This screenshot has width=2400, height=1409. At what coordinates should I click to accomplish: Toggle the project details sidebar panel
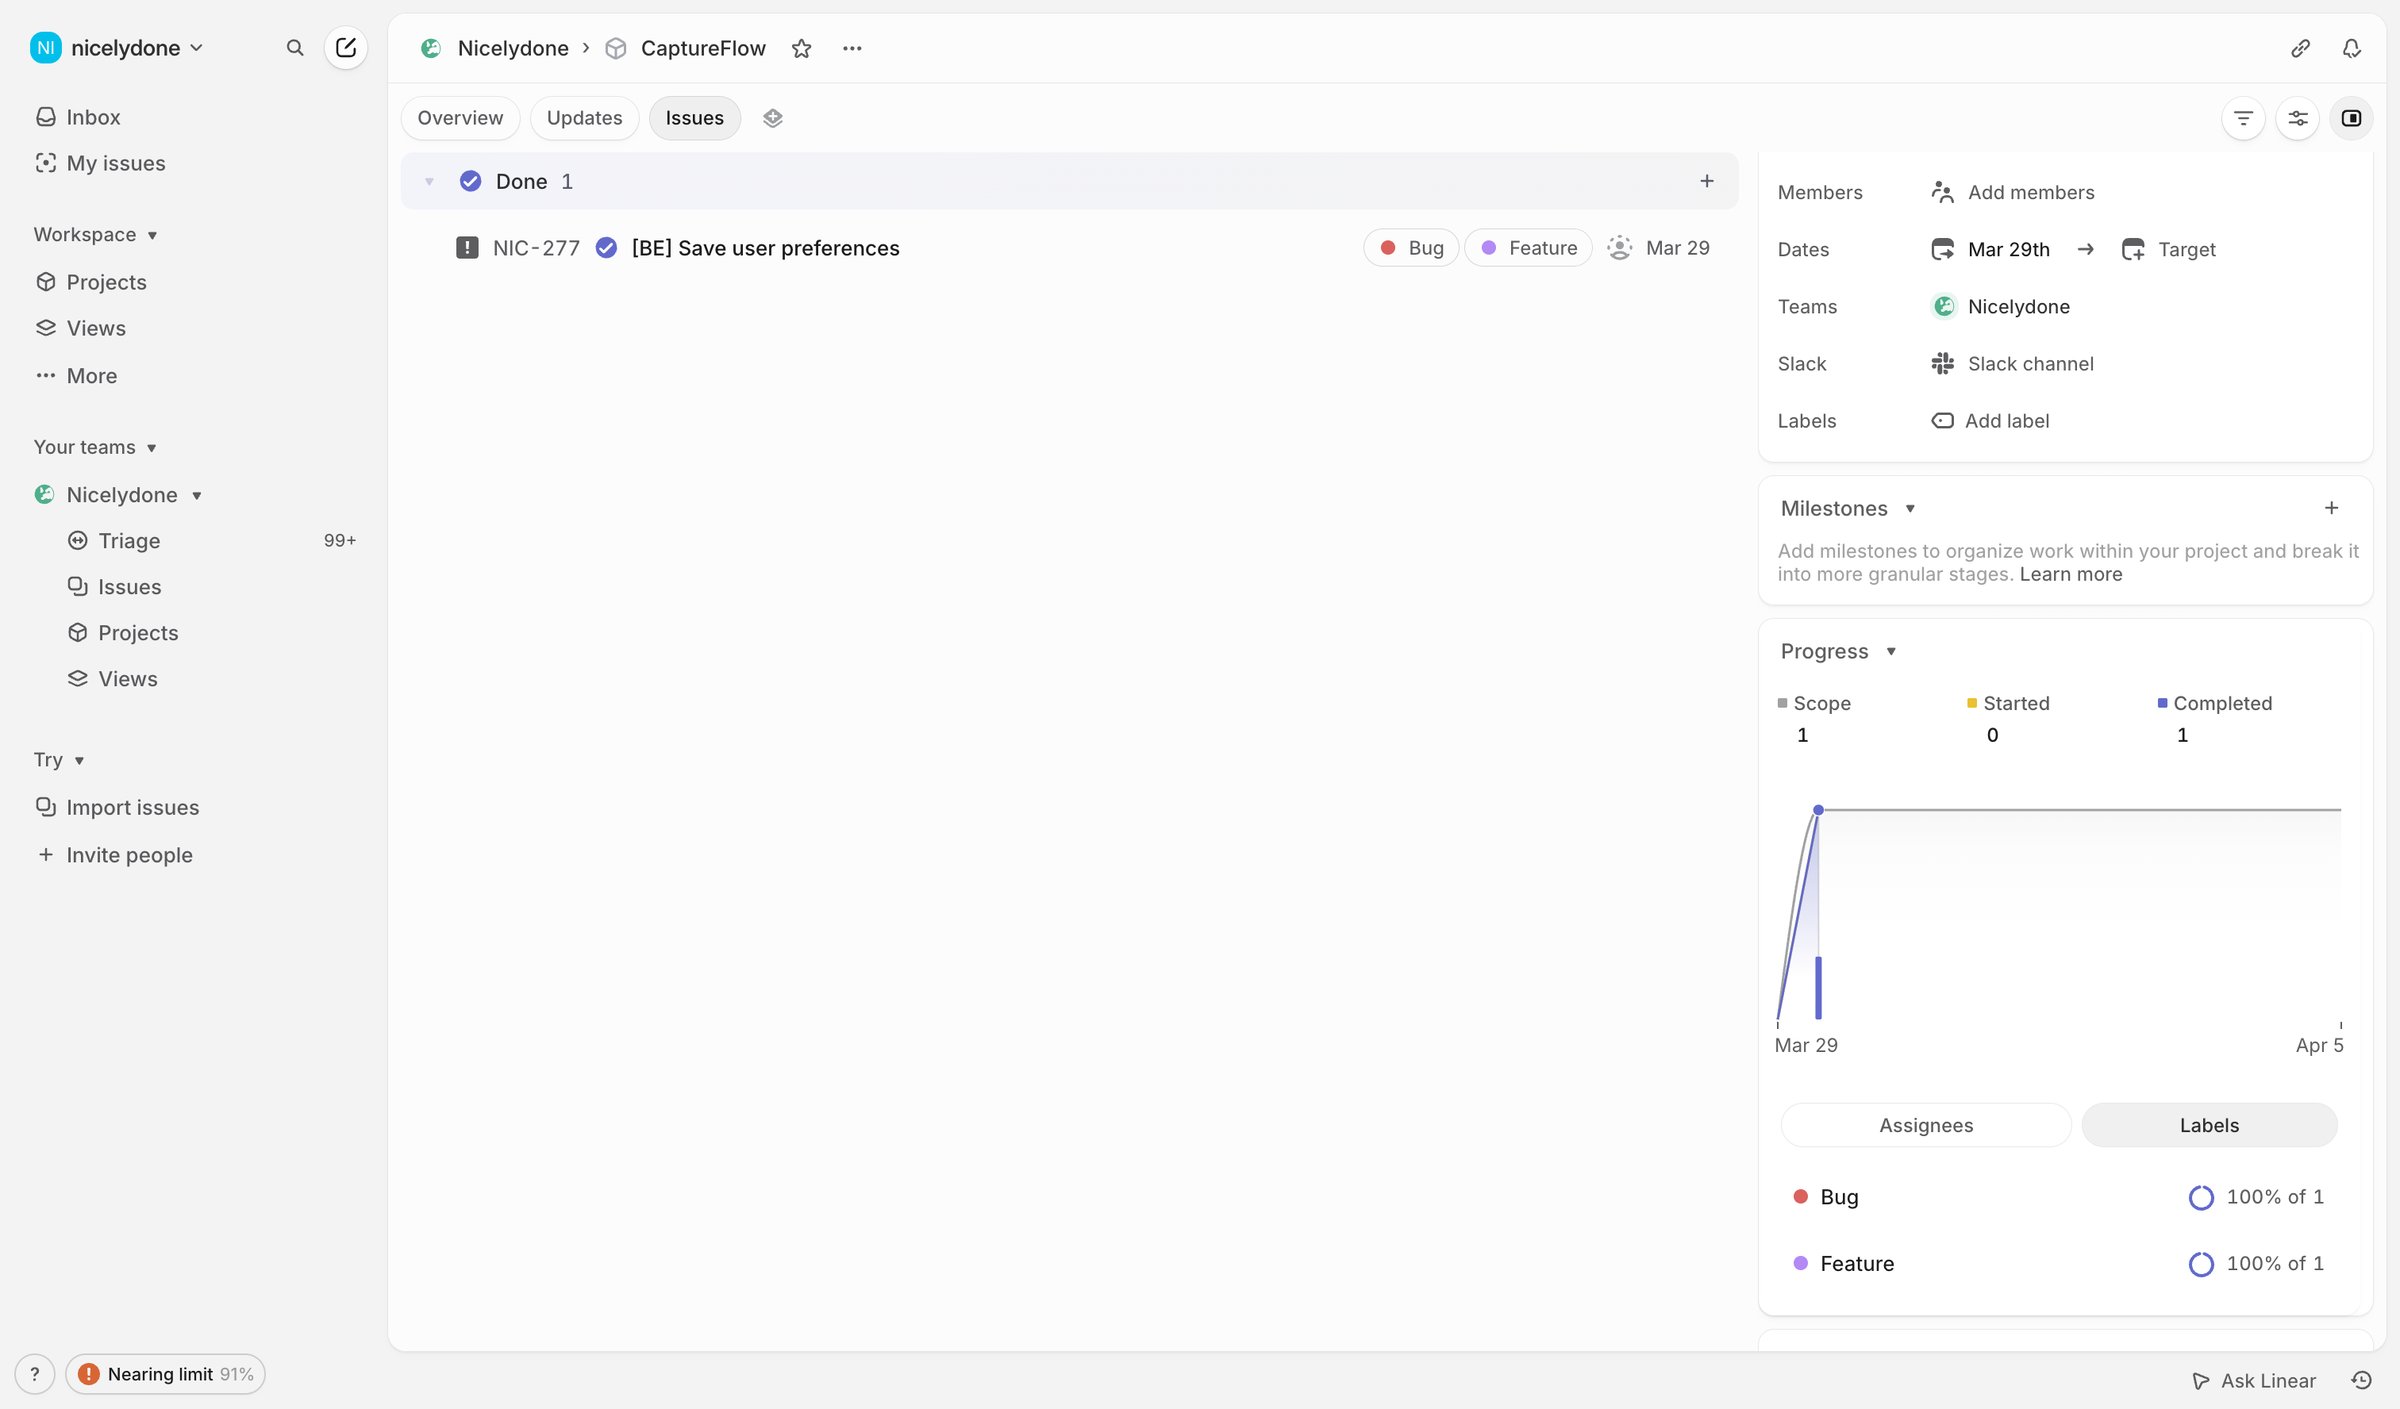[x=2352, y=118]
